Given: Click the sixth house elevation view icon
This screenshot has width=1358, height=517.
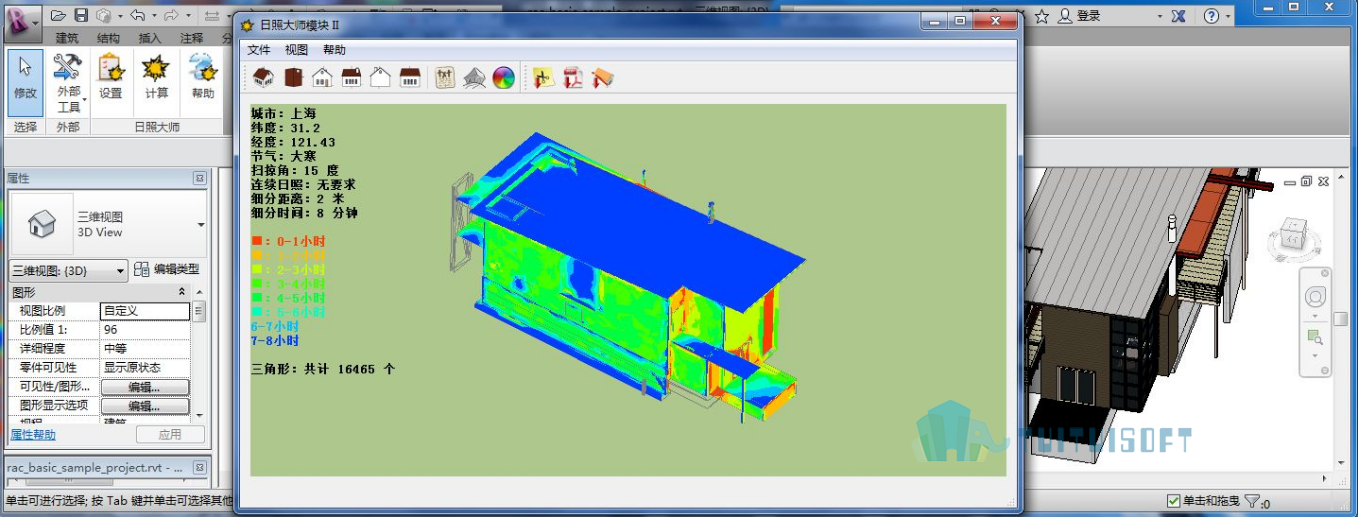Looking at the screenshot, I should (410, 77).
